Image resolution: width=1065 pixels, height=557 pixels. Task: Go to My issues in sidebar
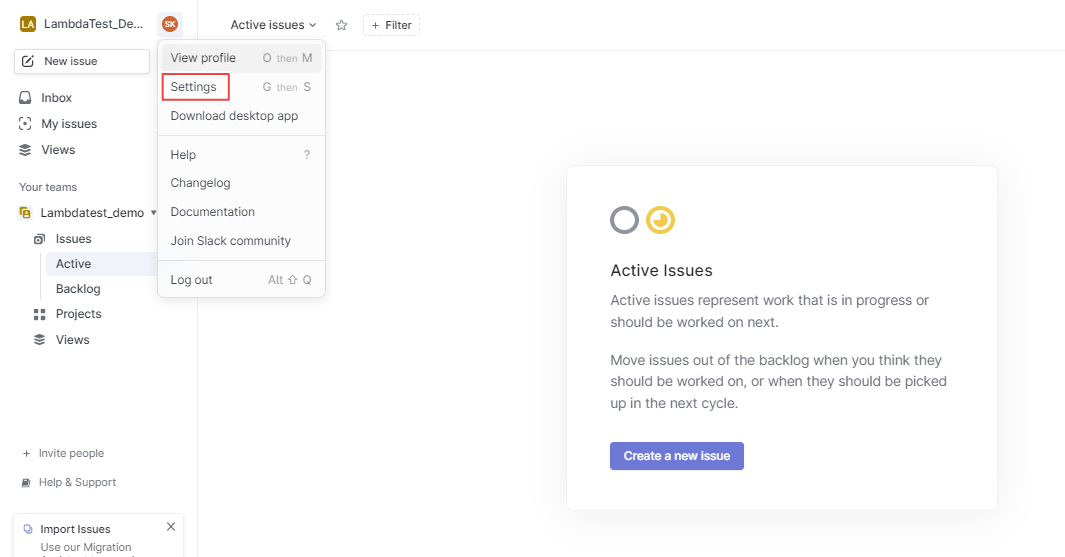click(x=68, y=124)
